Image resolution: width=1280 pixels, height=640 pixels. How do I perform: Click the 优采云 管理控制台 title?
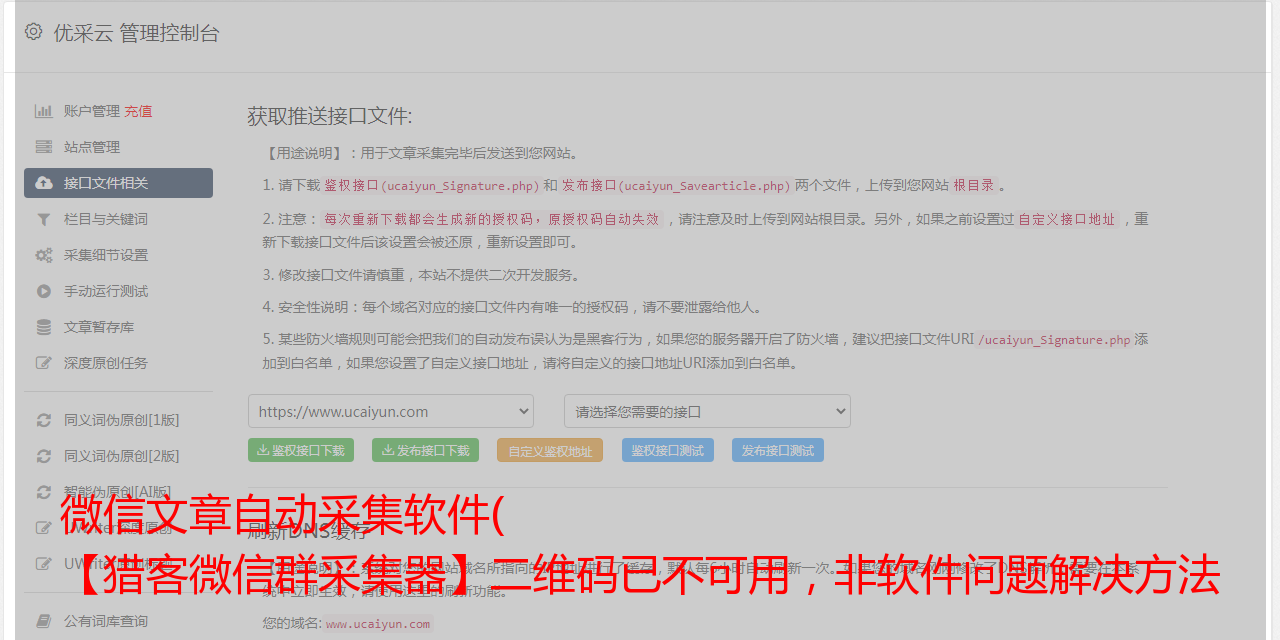tap(136, 33)
